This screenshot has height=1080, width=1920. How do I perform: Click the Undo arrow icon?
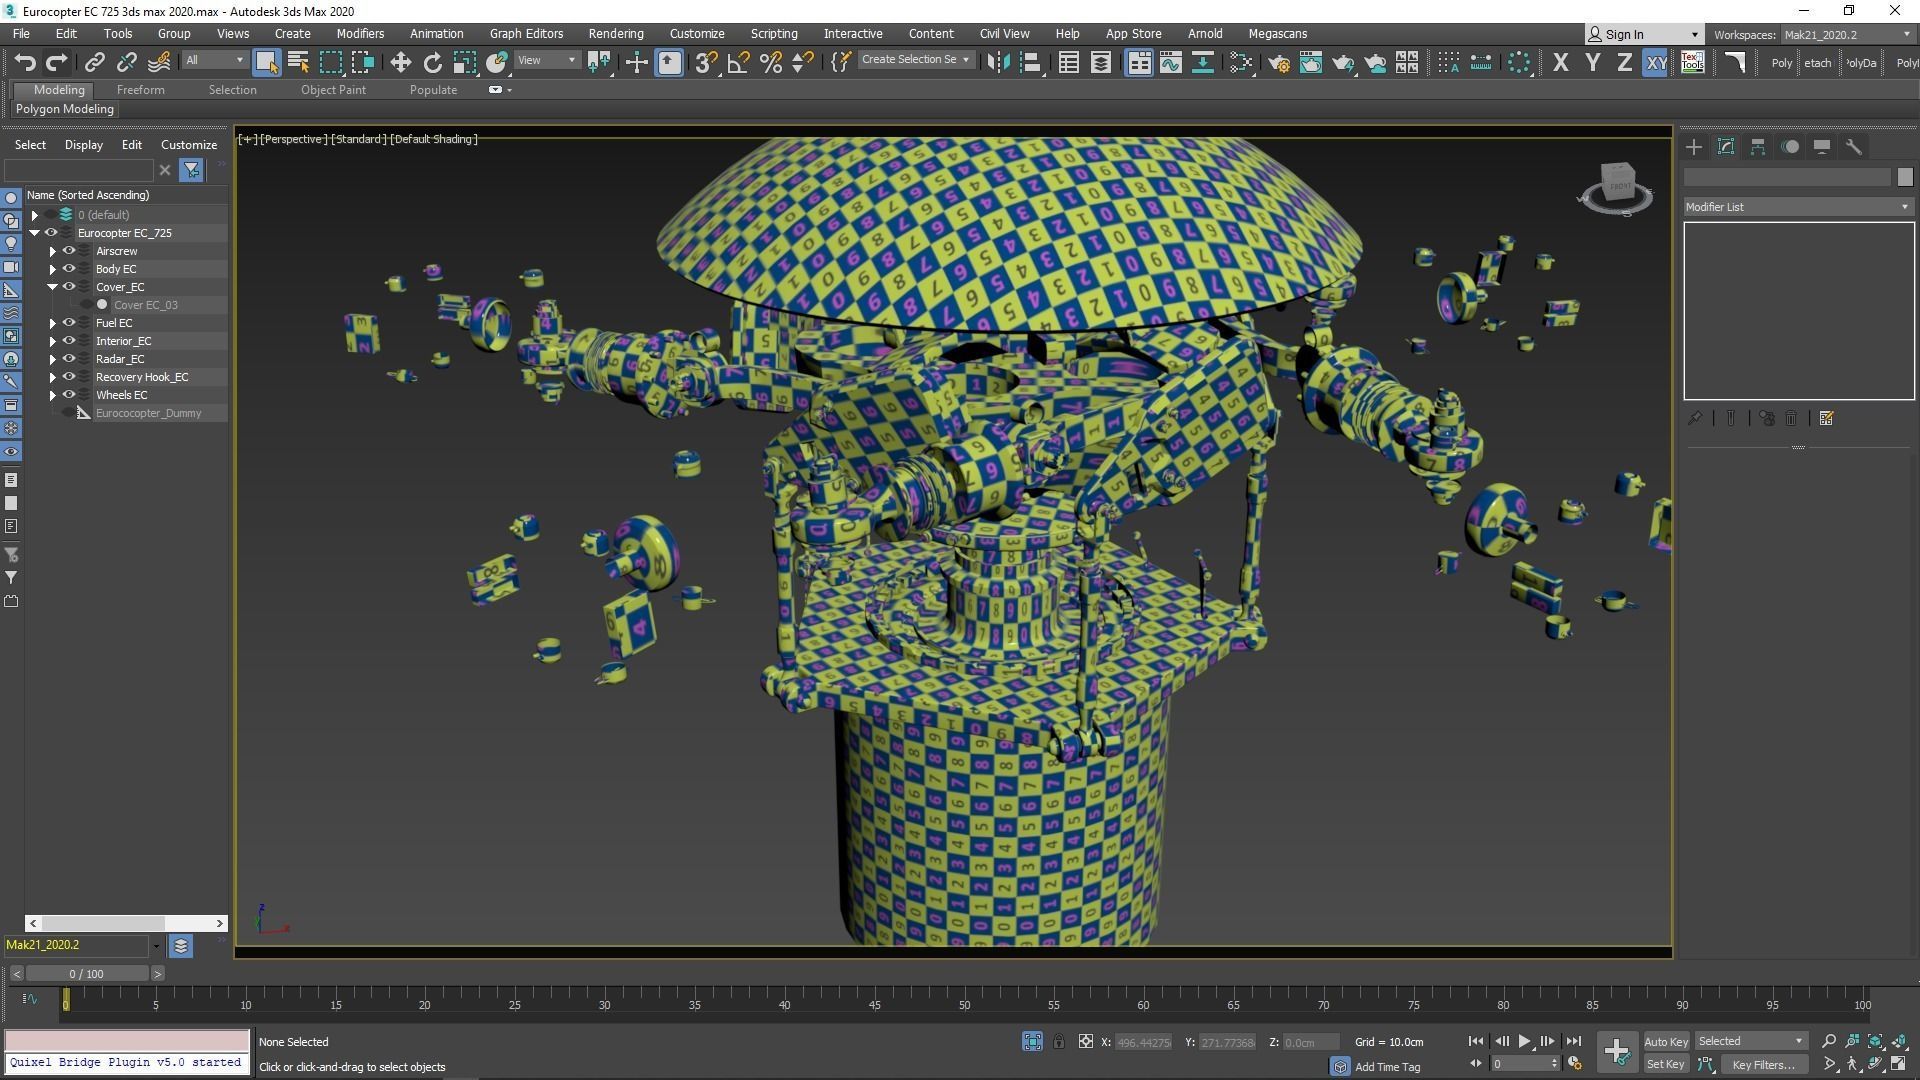click(x=25, y=63)
